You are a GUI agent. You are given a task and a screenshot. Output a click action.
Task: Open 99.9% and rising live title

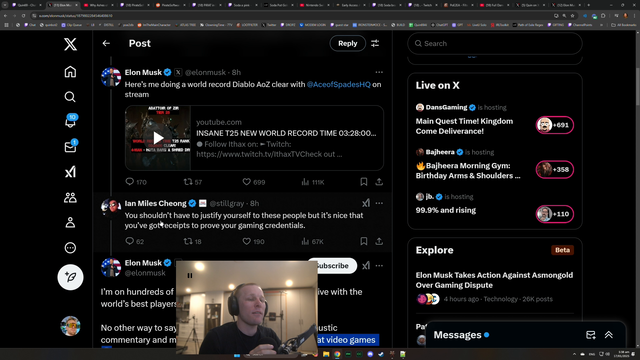446,210
